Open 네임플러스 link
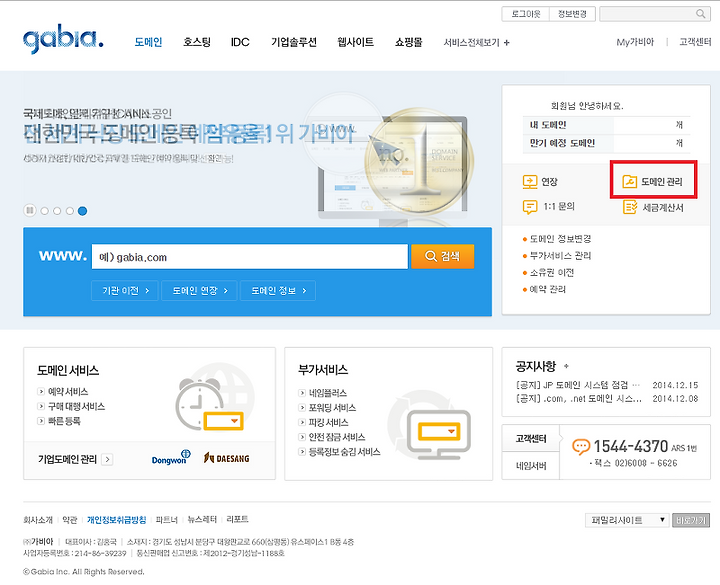The height and width of the screenshot is (585, 720). 328,393
